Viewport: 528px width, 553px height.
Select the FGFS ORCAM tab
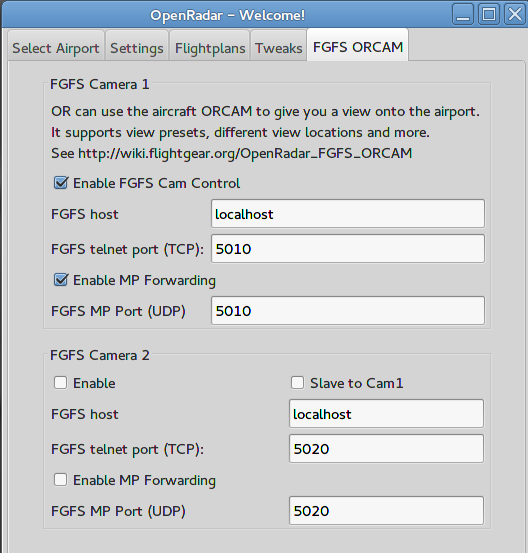click(358, 46)
